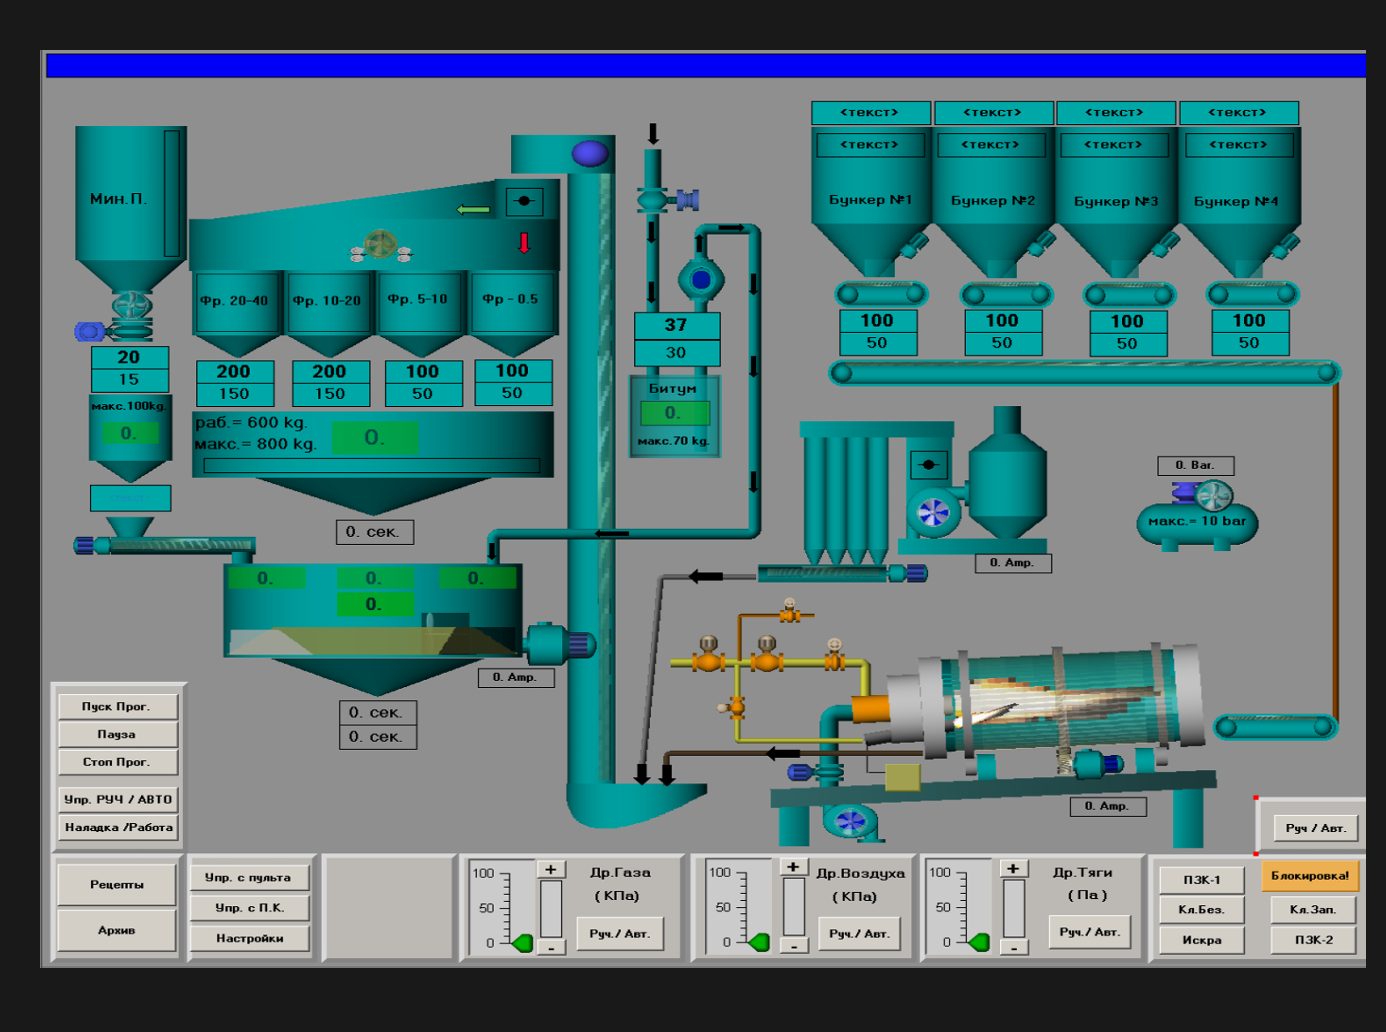Click the air compressor icon
The width and height of the screenshot is (1386, 1032).
coord(1198,515)
